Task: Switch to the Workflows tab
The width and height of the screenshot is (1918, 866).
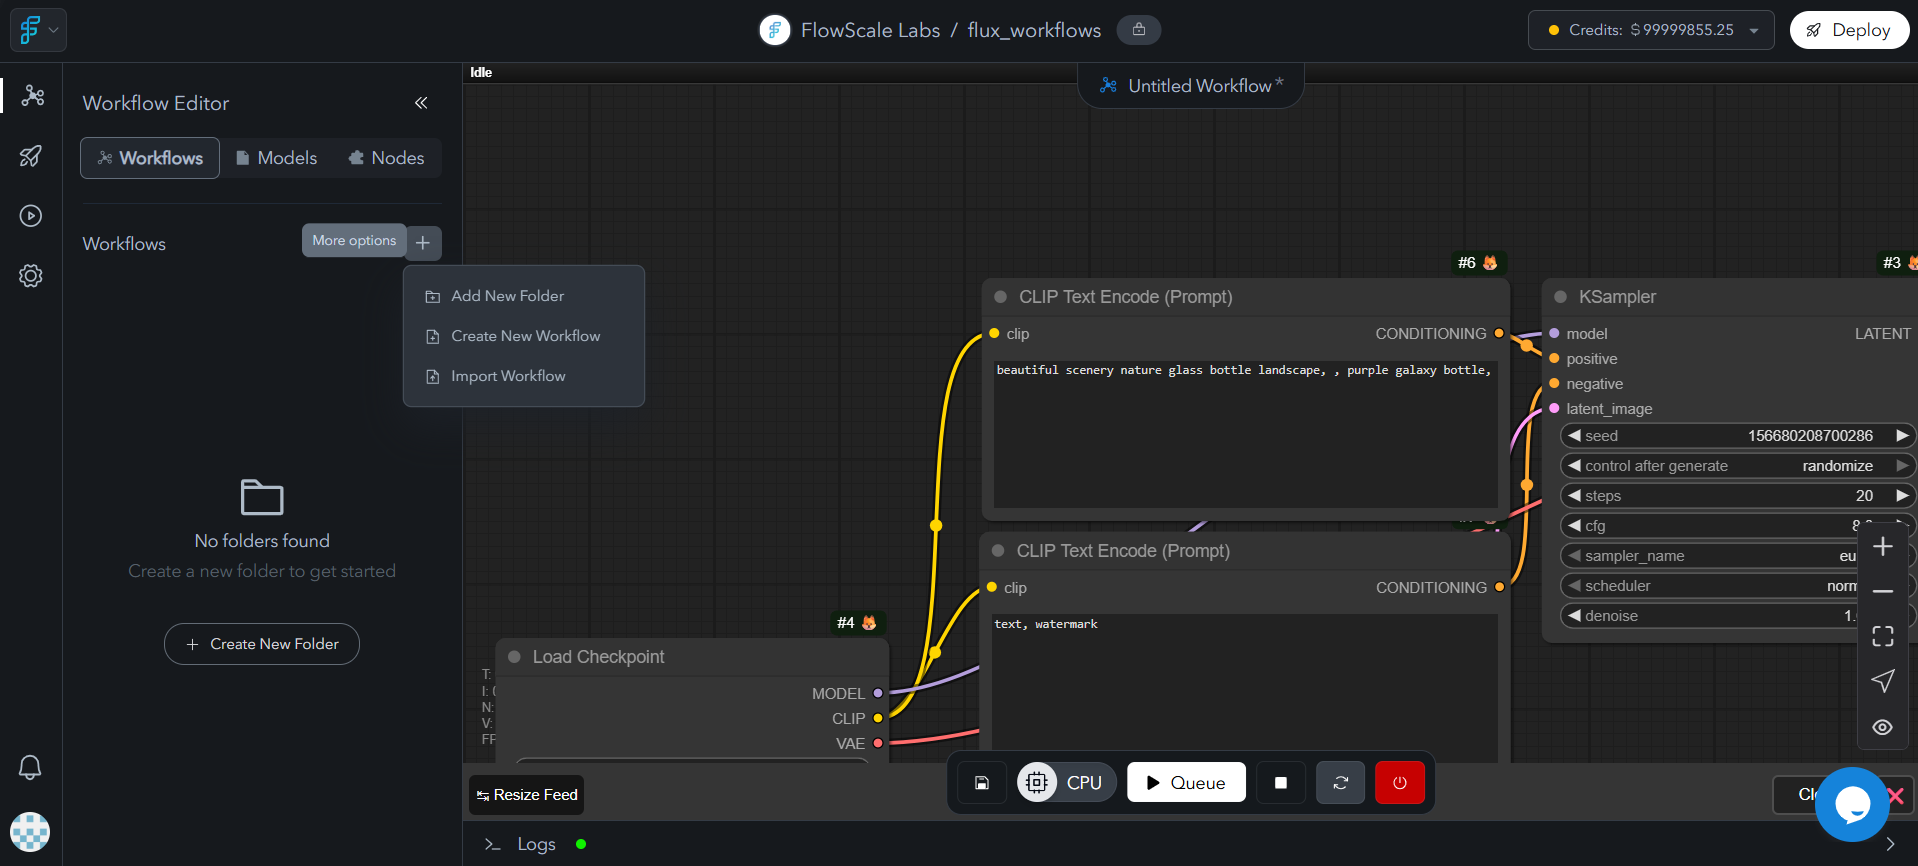Action: click(x=150, y=158)
